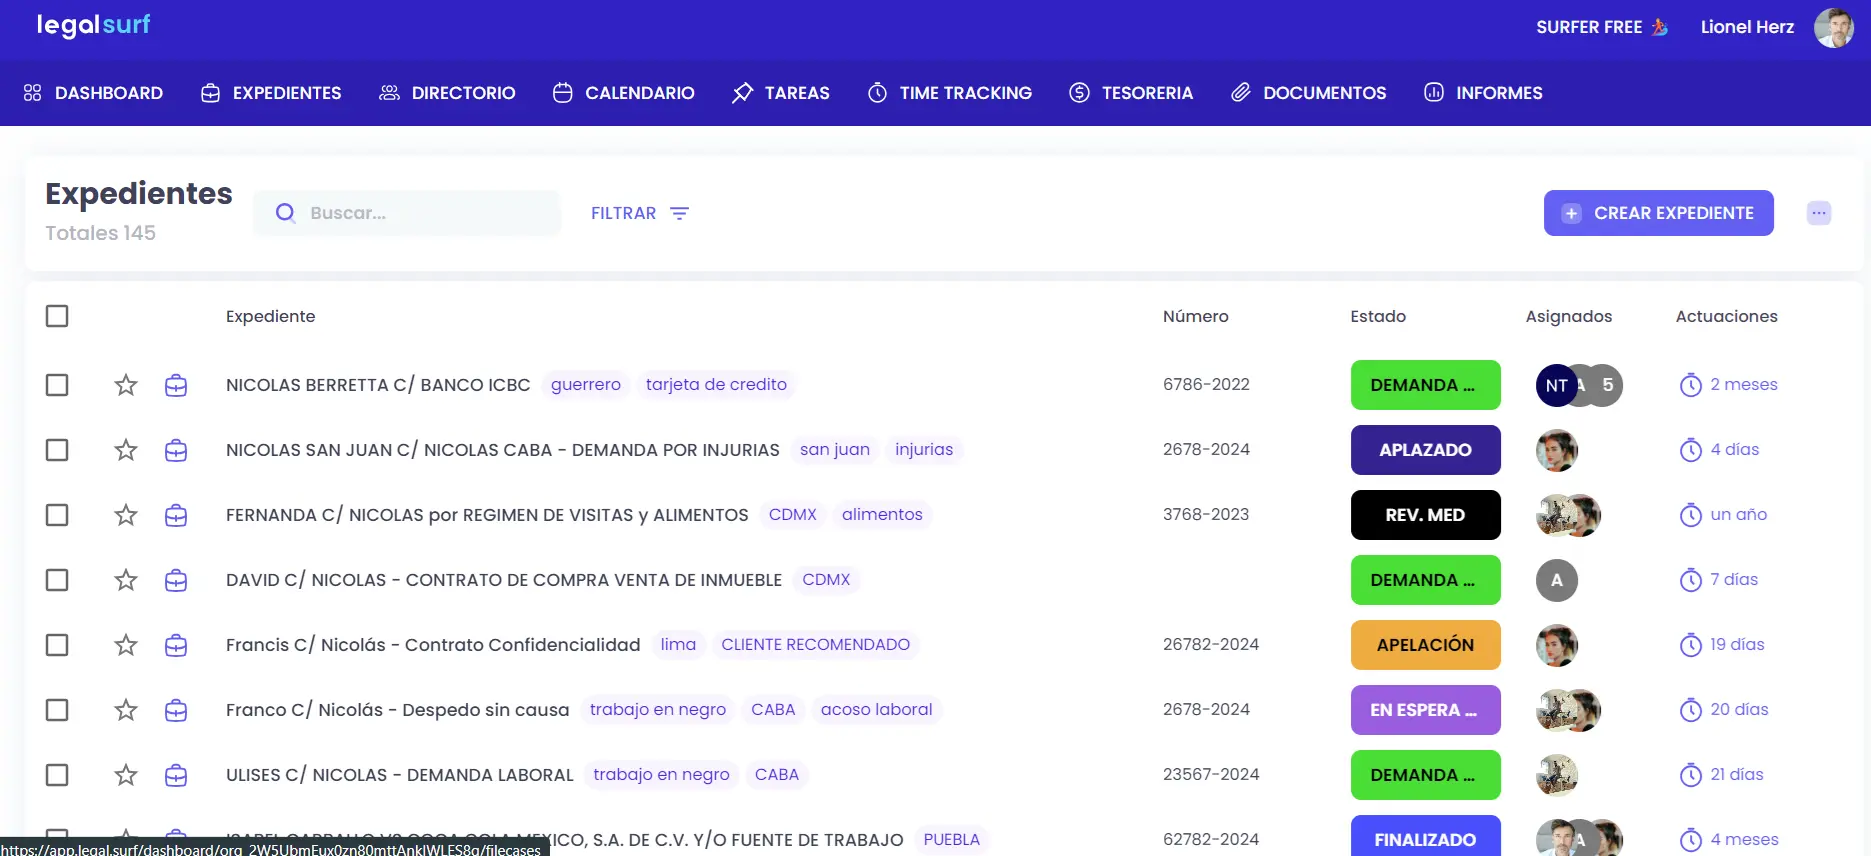Open the EN ESPERA status selector

(x=1424, y=710)
